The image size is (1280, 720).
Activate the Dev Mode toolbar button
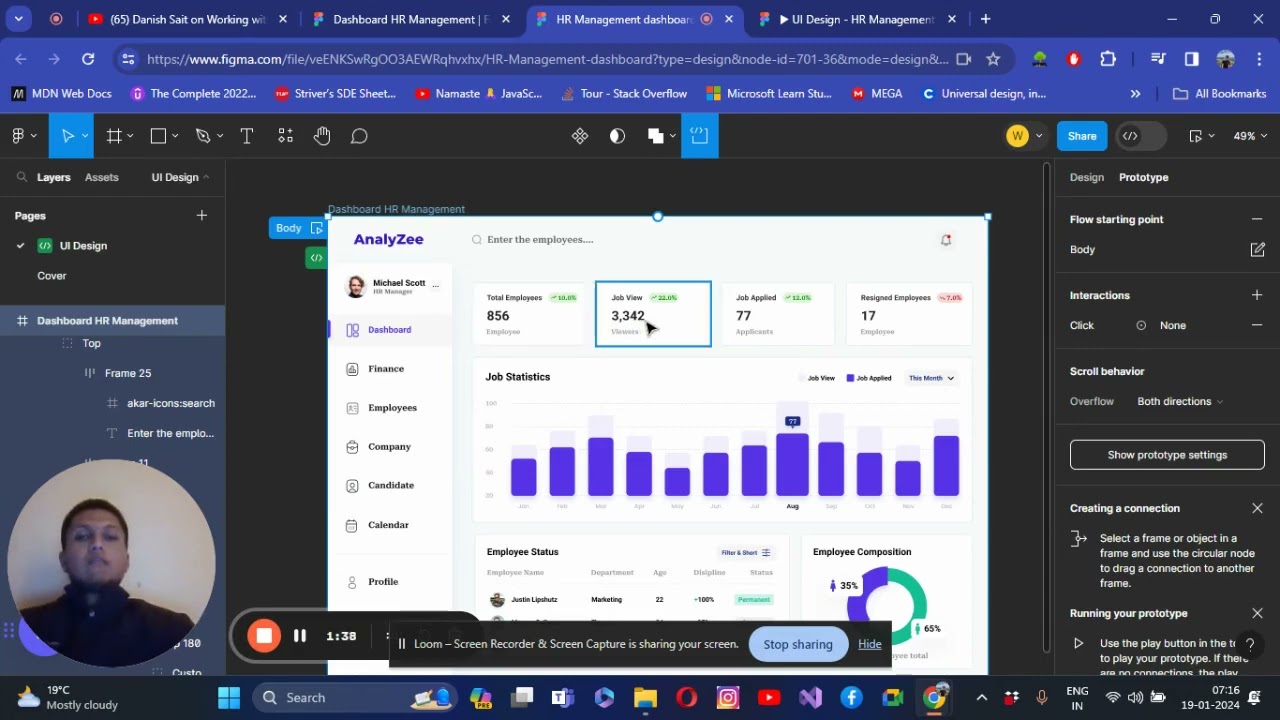[x=700, y=136]
